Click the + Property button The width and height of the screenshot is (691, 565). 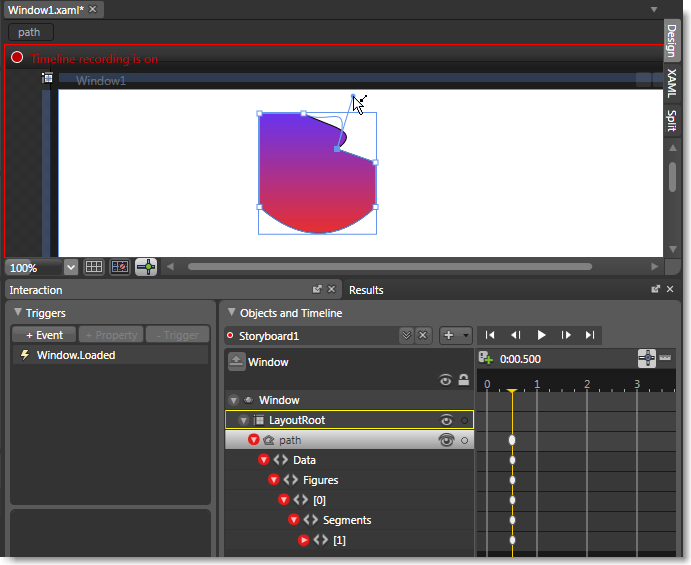pos(111,335)
